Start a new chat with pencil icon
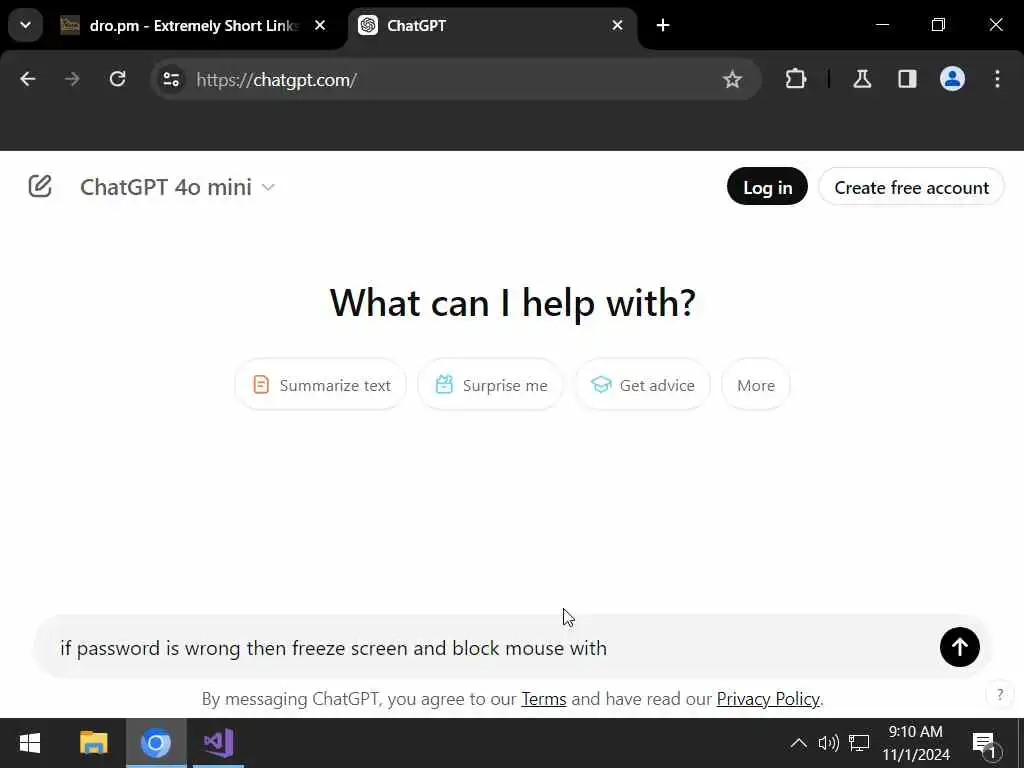This screenshot has height=768, width=1024. click(40, 187)
